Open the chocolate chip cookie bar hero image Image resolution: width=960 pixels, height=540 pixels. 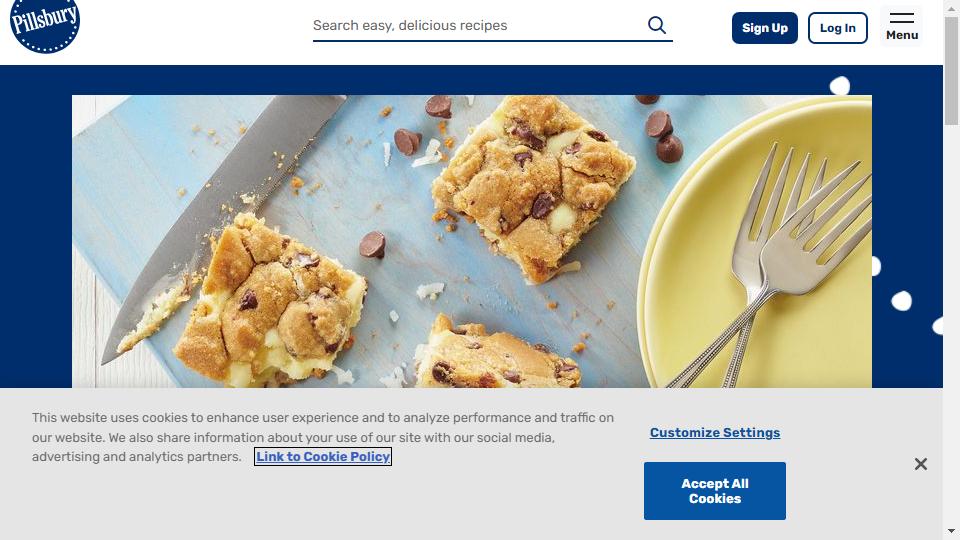pyautogui.click(x=471, y=241)
